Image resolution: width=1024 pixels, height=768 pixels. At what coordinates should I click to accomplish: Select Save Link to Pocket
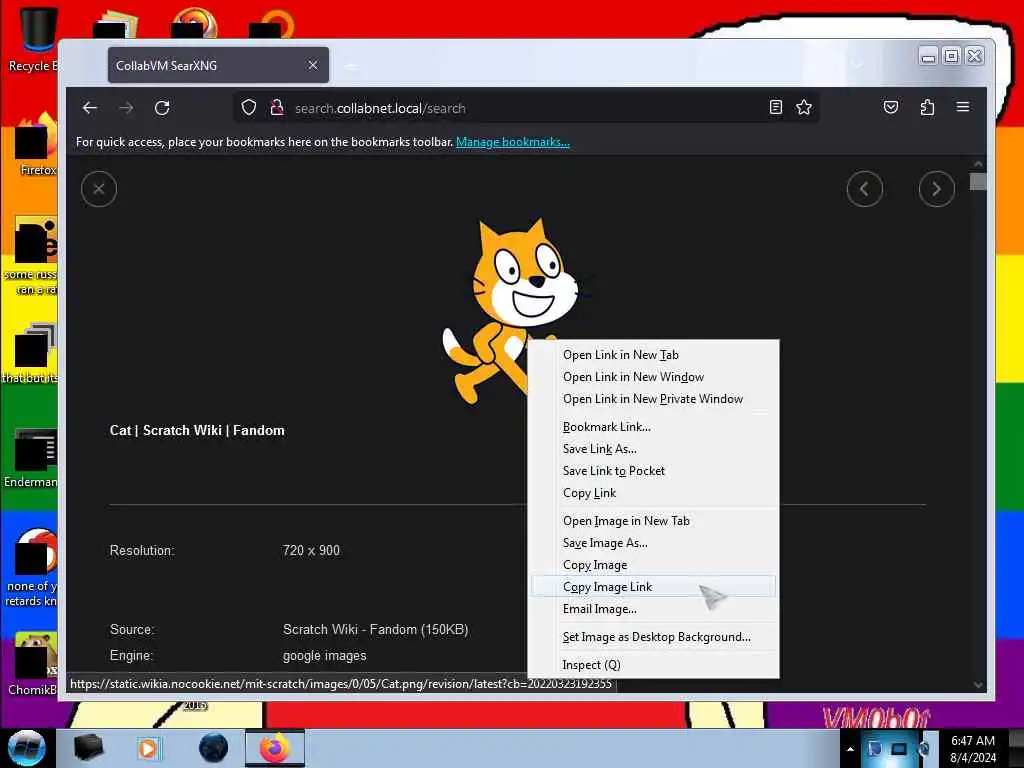click(x=653, y=471)
